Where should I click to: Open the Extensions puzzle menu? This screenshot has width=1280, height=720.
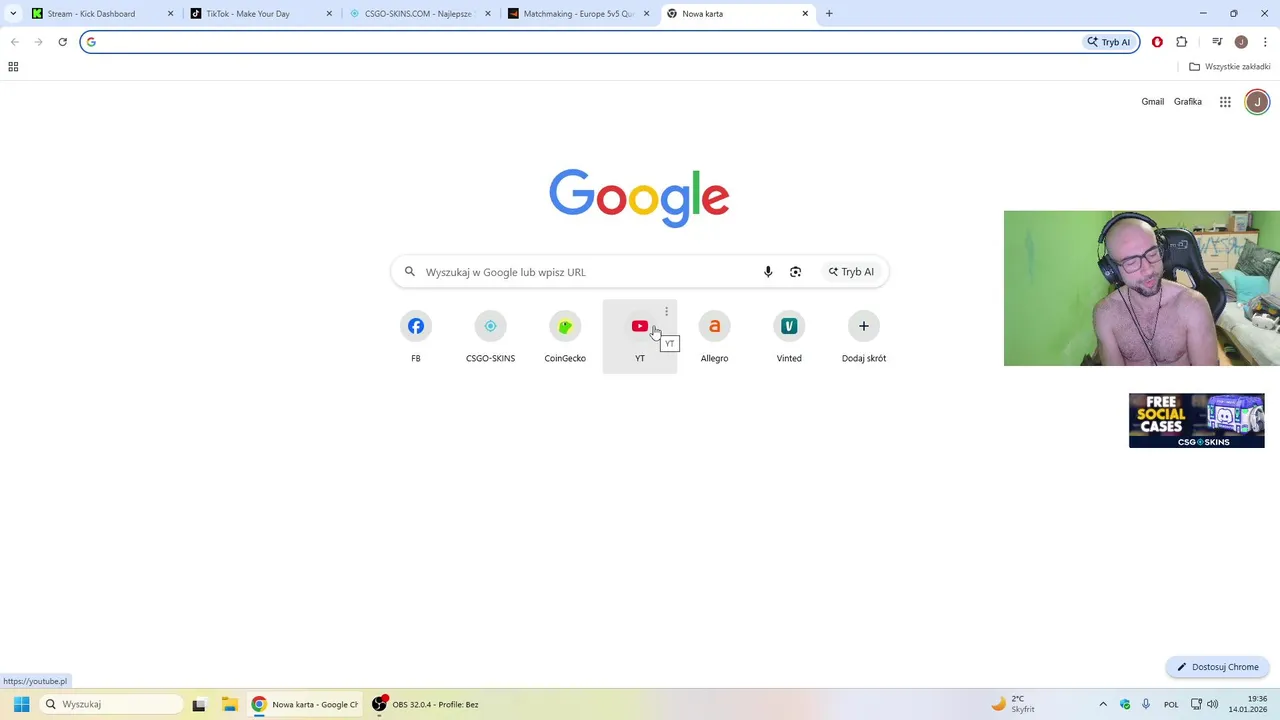[x=1182, y=42]
